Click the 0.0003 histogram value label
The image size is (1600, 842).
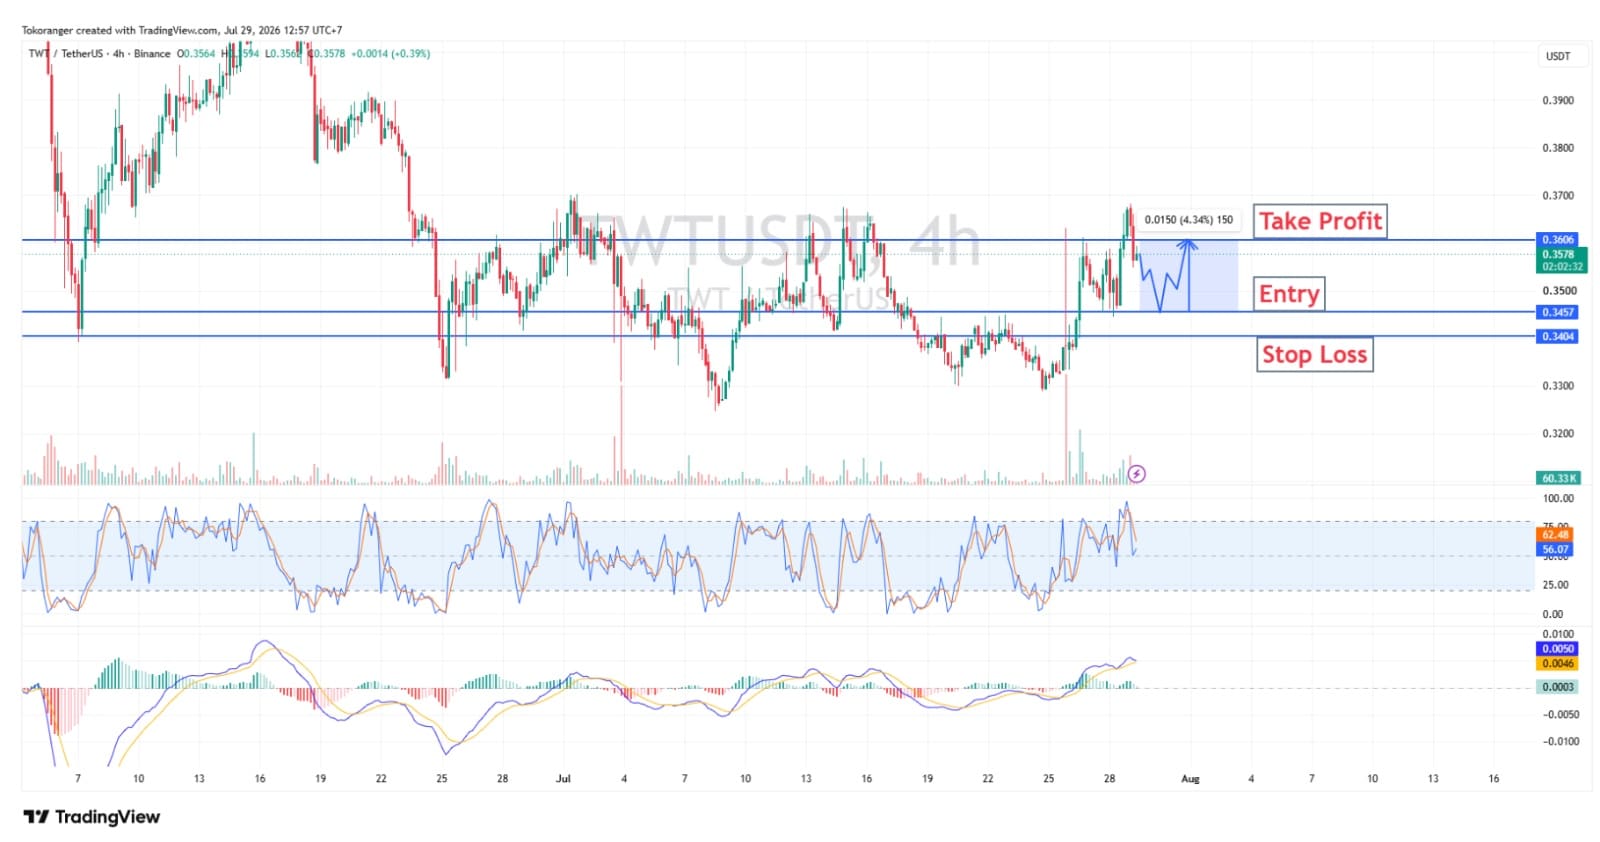(1557, 687)
